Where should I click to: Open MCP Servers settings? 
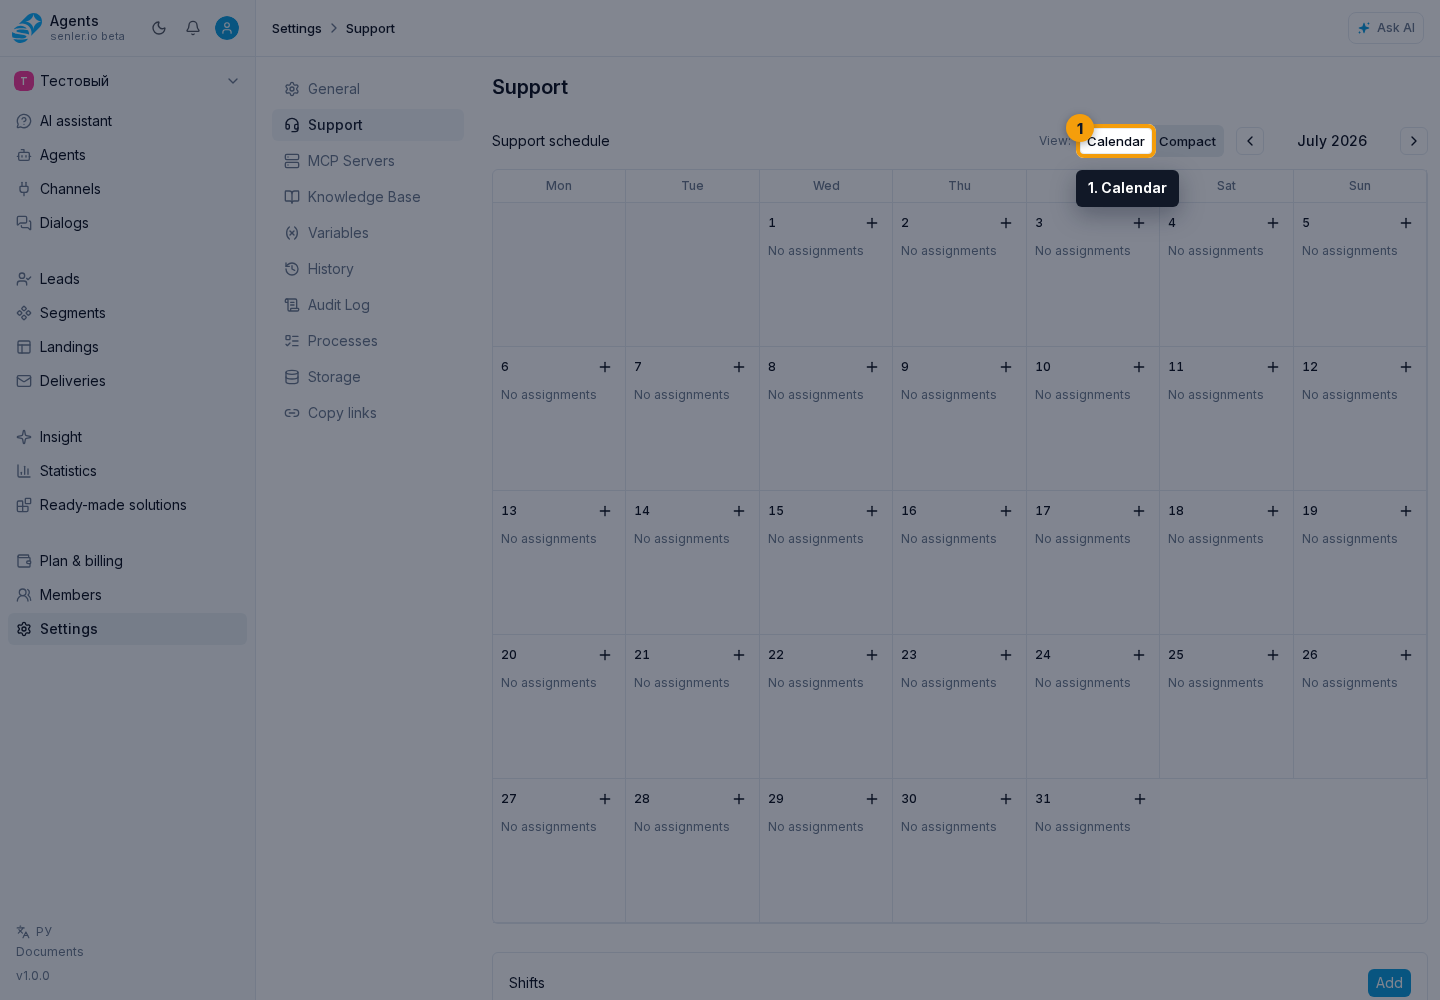click(368, 161)
